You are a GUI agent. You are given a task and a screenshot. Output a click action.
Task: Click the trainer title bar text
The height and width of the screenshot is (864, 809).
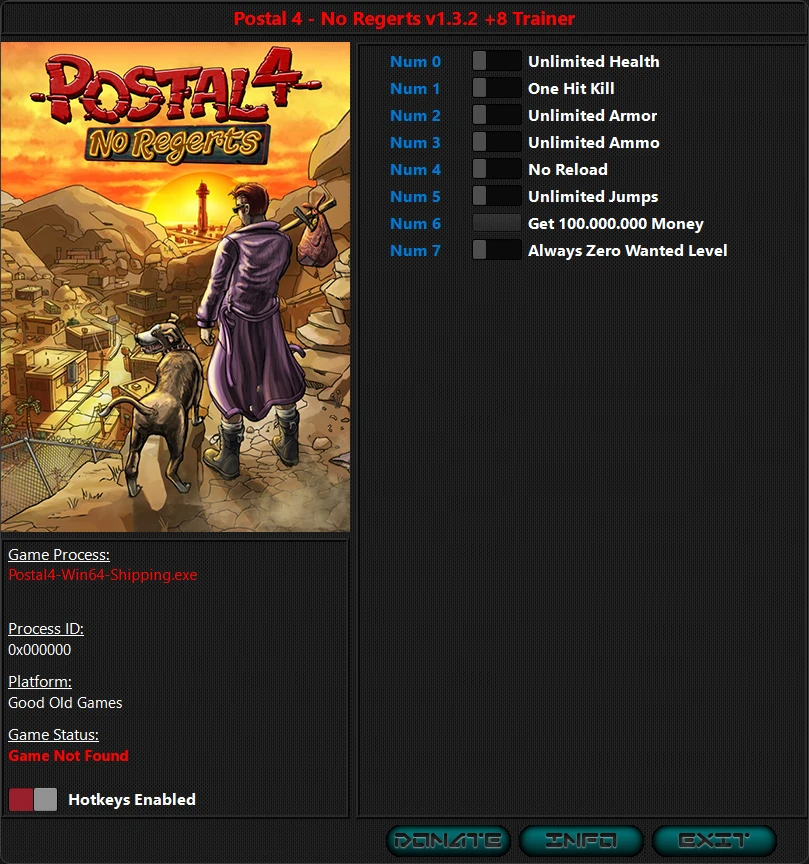tap(404, 18)
